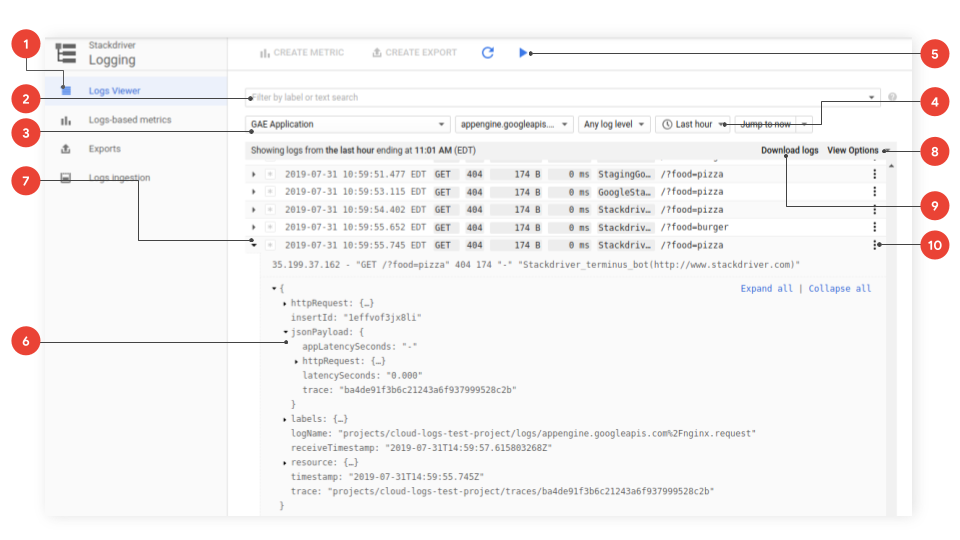Open the arrow next to Jump to now
Viewport: 960px width, 540px height.
tap(804, 124)
